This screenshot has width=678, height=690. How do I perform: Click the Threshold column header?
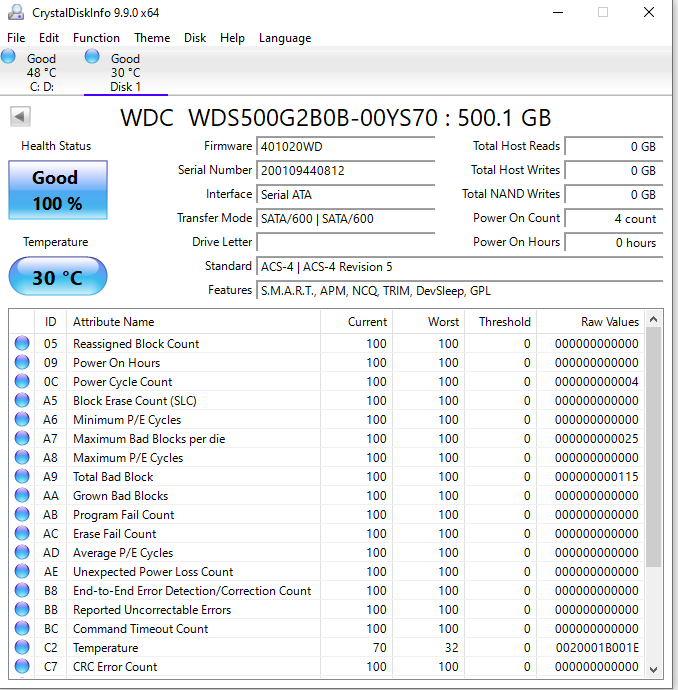click(501, 322)
